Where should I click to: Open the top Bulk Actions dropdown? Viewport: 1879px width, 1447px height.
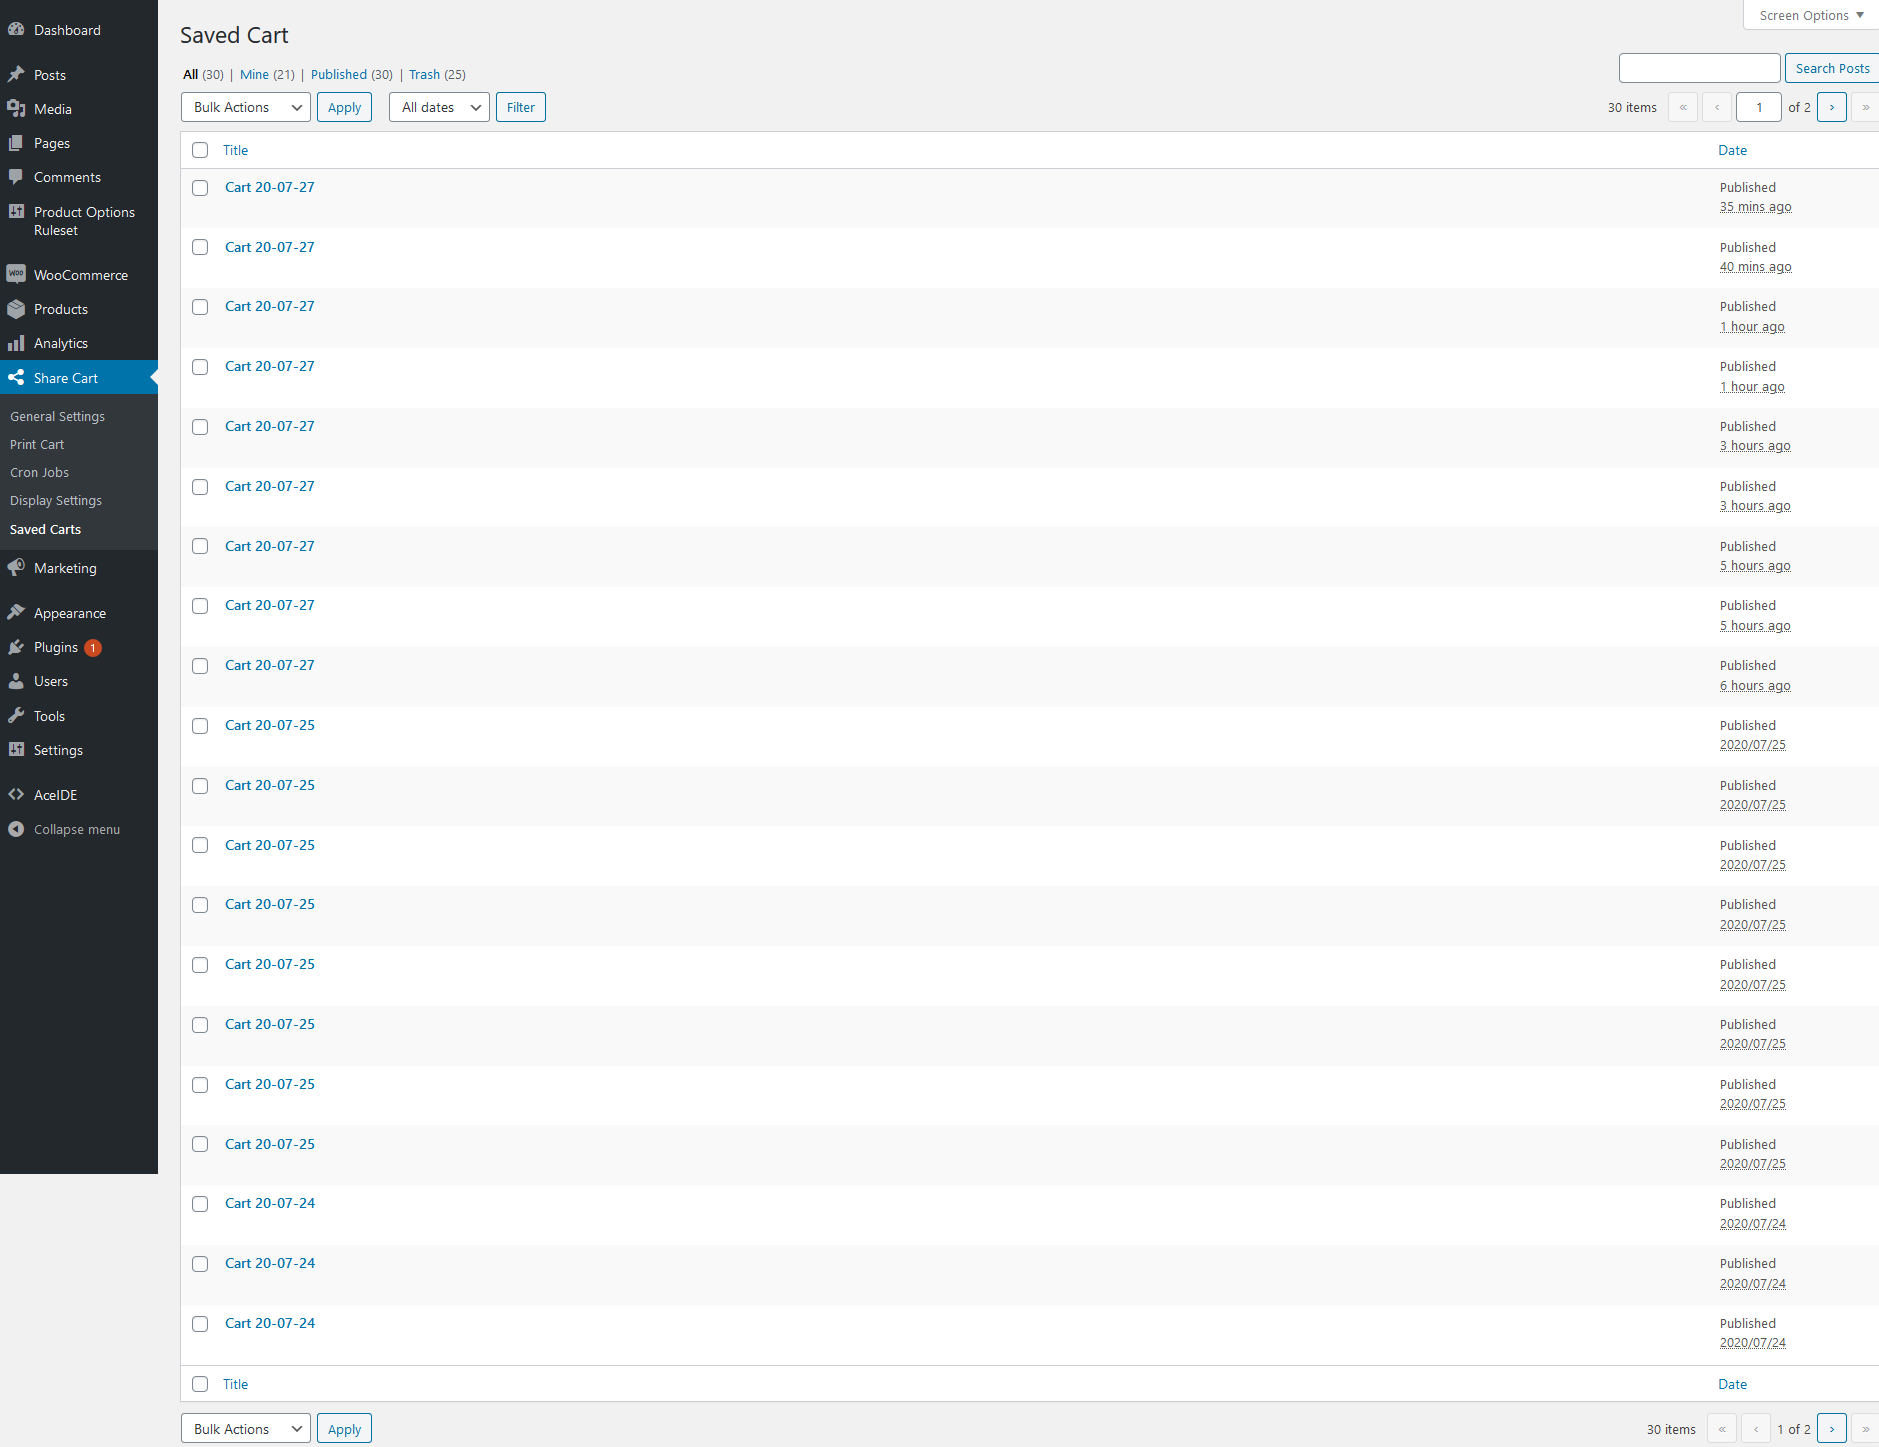245,107
